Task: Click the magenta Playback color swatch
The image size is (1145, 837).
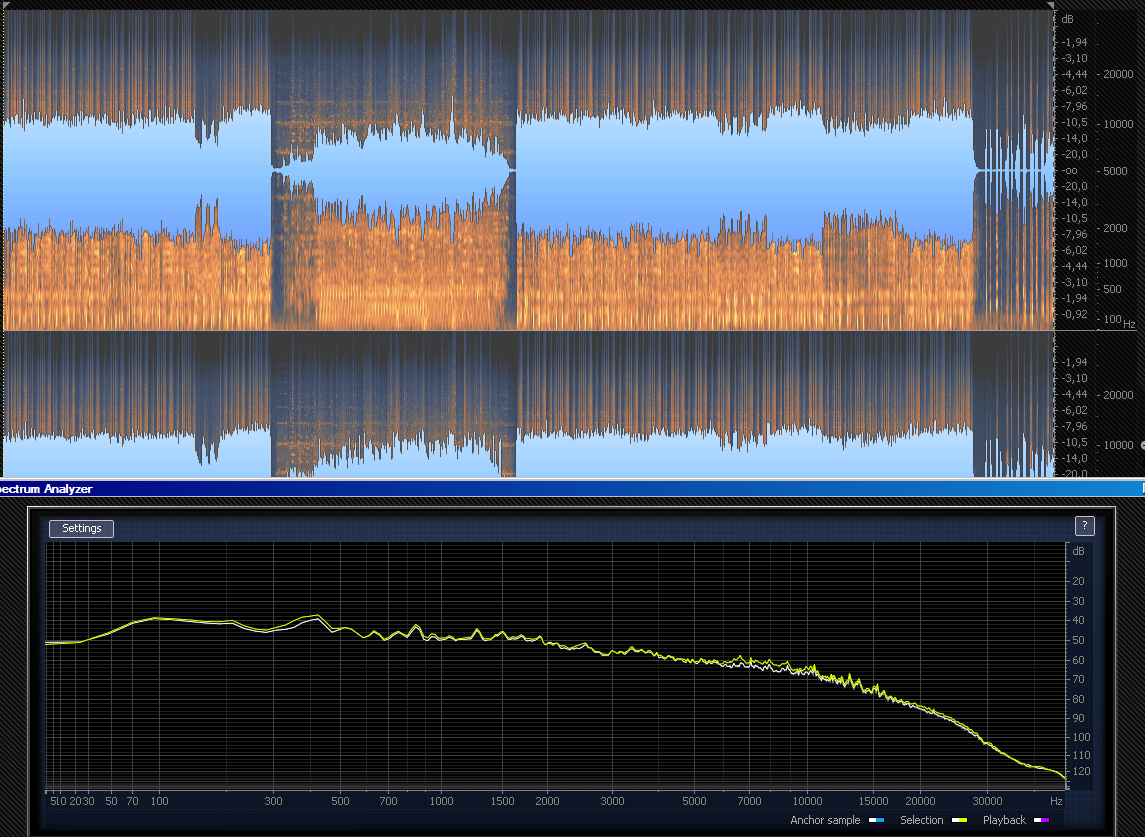Action: click(x=1041, y=820)
